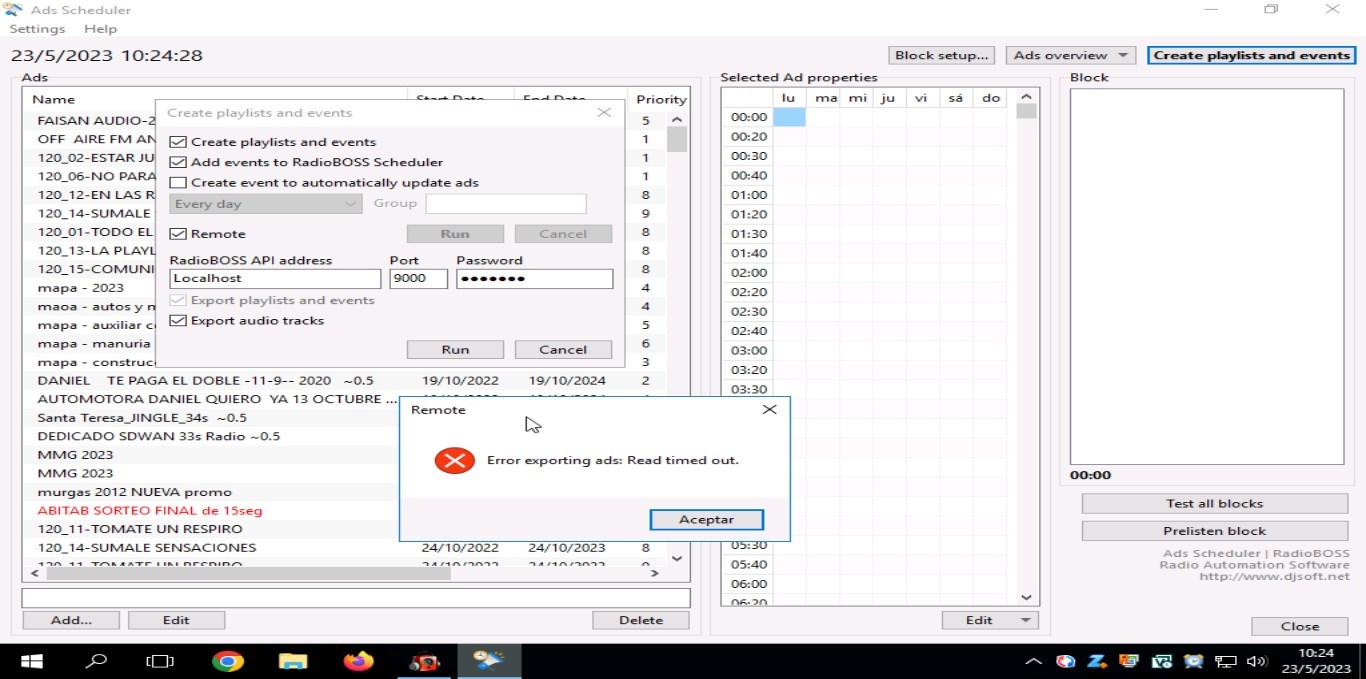Click Block setup... button
The height and width of the screenshot is (679, 1366).
pos(943,56)
